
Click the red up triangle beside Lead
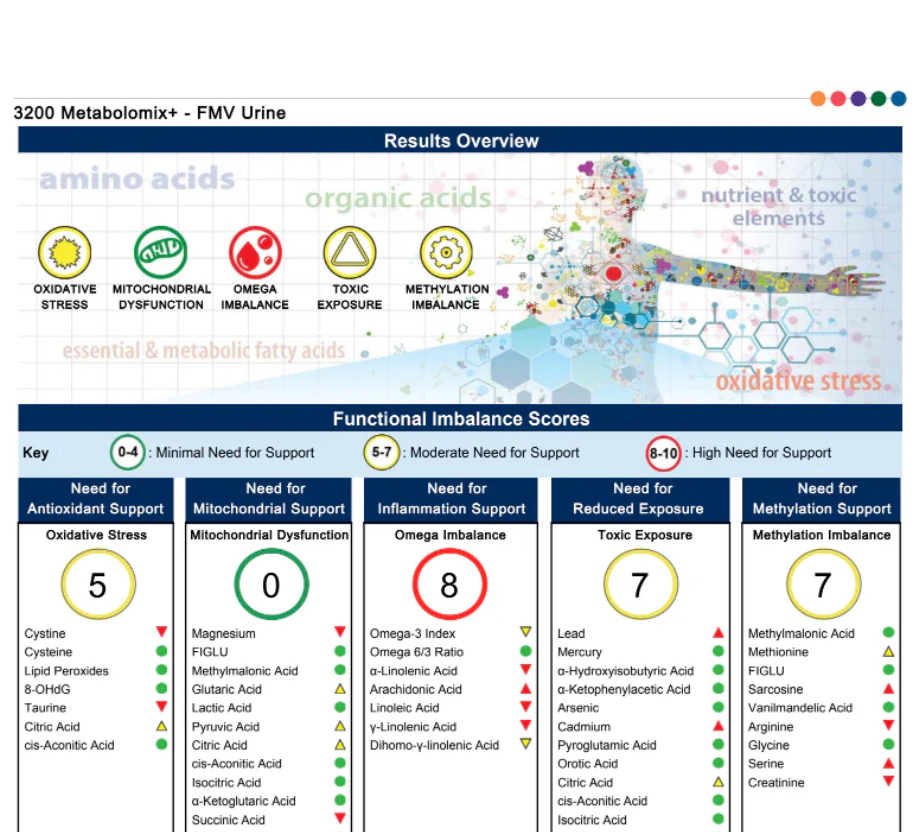(718, 633)
